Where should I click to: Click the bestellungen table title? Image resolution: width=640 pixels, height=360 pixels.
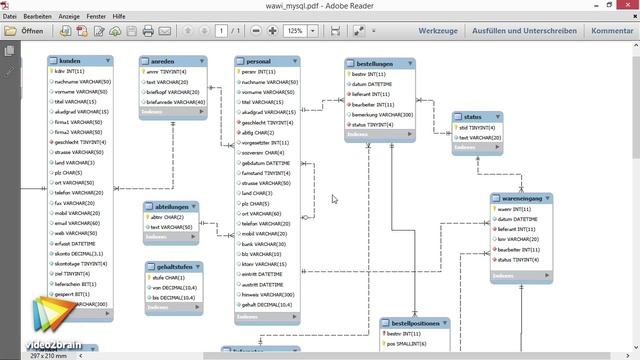(375, 64)
